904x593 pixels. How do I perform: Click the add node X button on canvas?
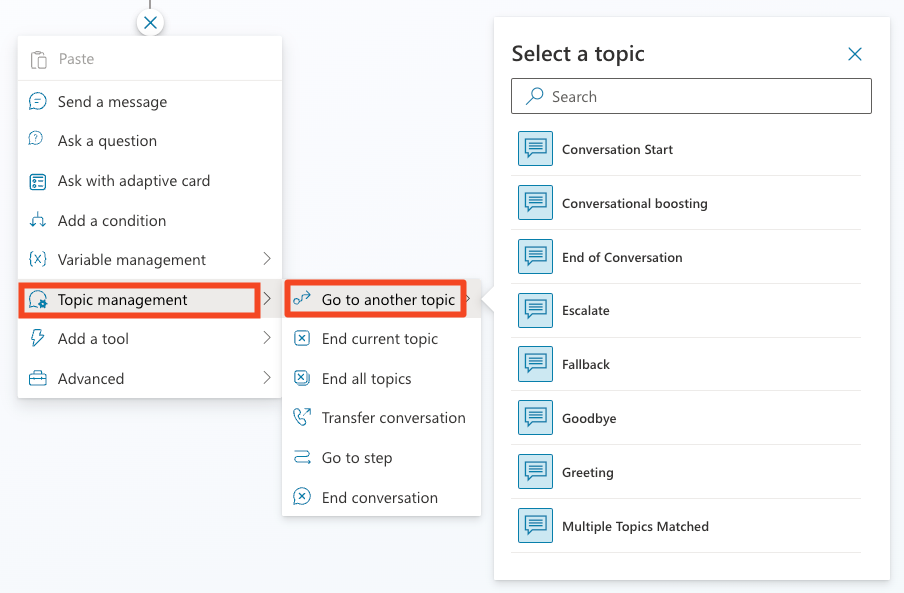click(x=150, y=22)
